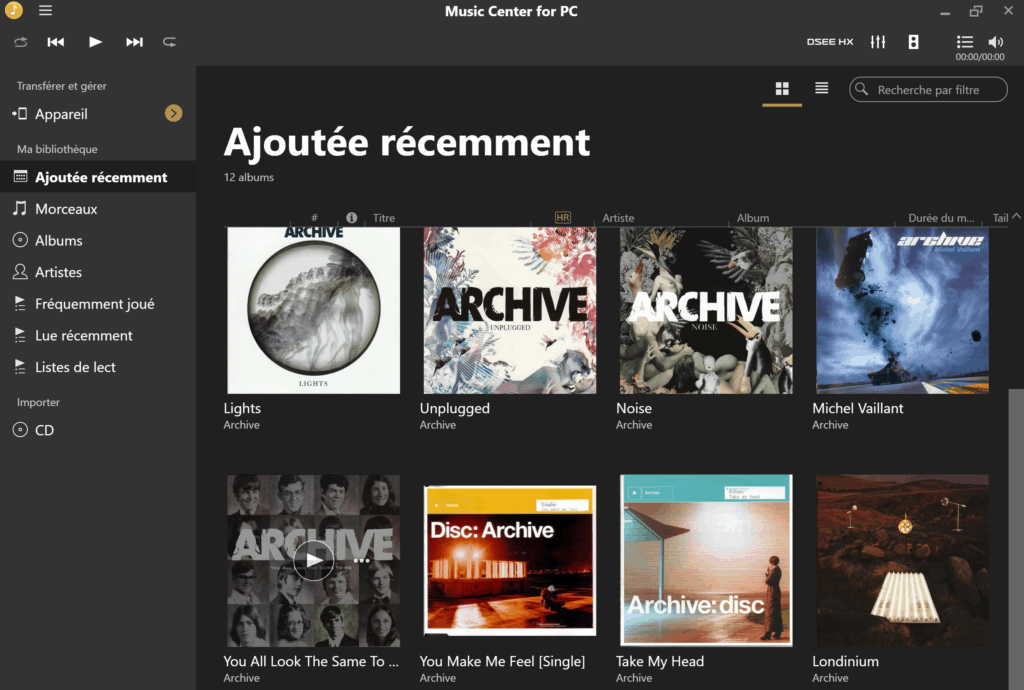The width and height of the screenshot is (1024, 690).
Task: Click the output speaker device icon
Action: click(x=911, y=42)
